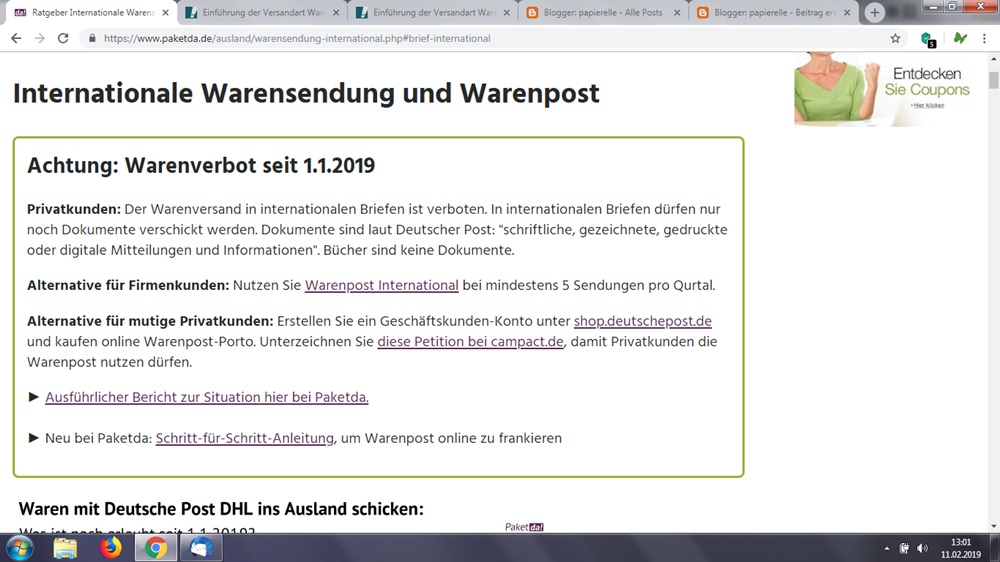Launch Firefox from the taskbar

110,548
